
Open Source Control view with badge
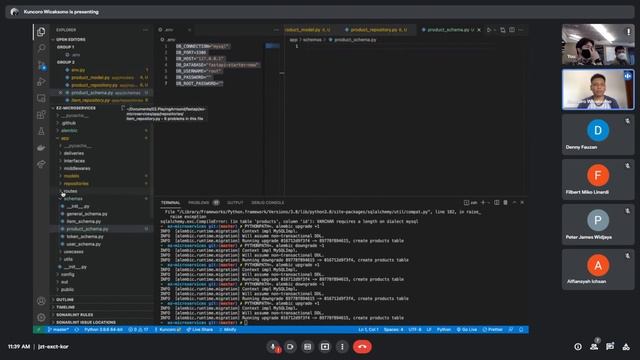(41, 65)
